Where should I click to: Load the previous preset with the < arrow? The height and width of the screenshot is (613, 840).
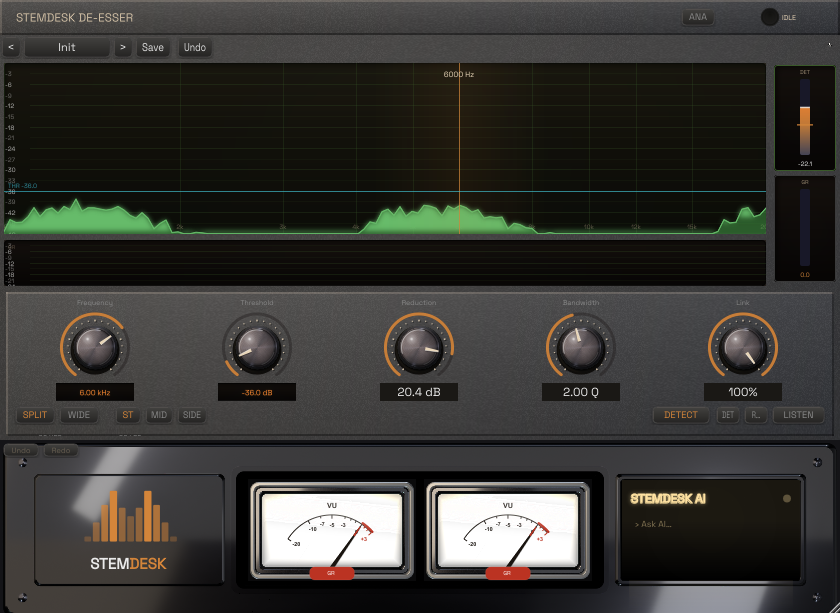[x=11, y=47]
